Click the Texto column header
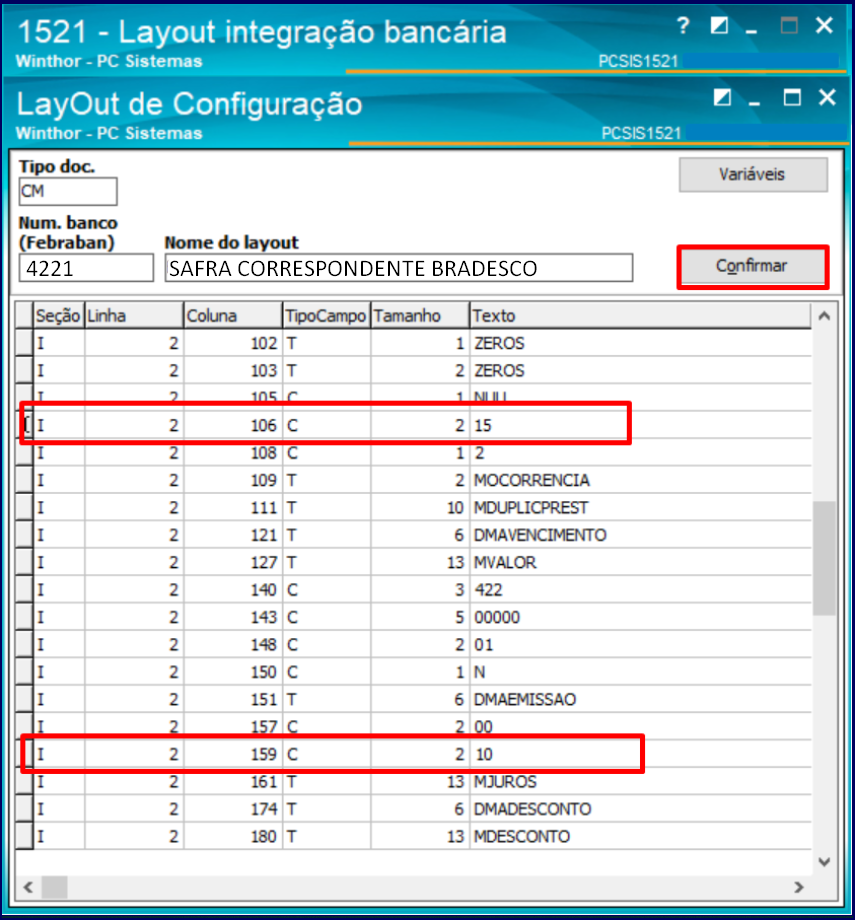Image resolution: width=855 pixels, height=920 pixels. tap(641, 316)
